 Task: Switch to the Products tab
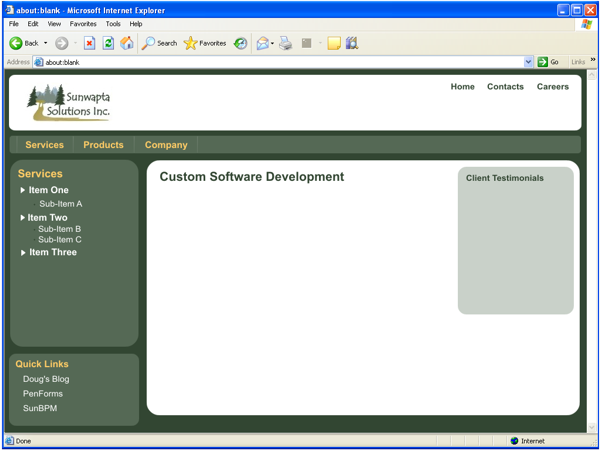[x=103, y=145]
